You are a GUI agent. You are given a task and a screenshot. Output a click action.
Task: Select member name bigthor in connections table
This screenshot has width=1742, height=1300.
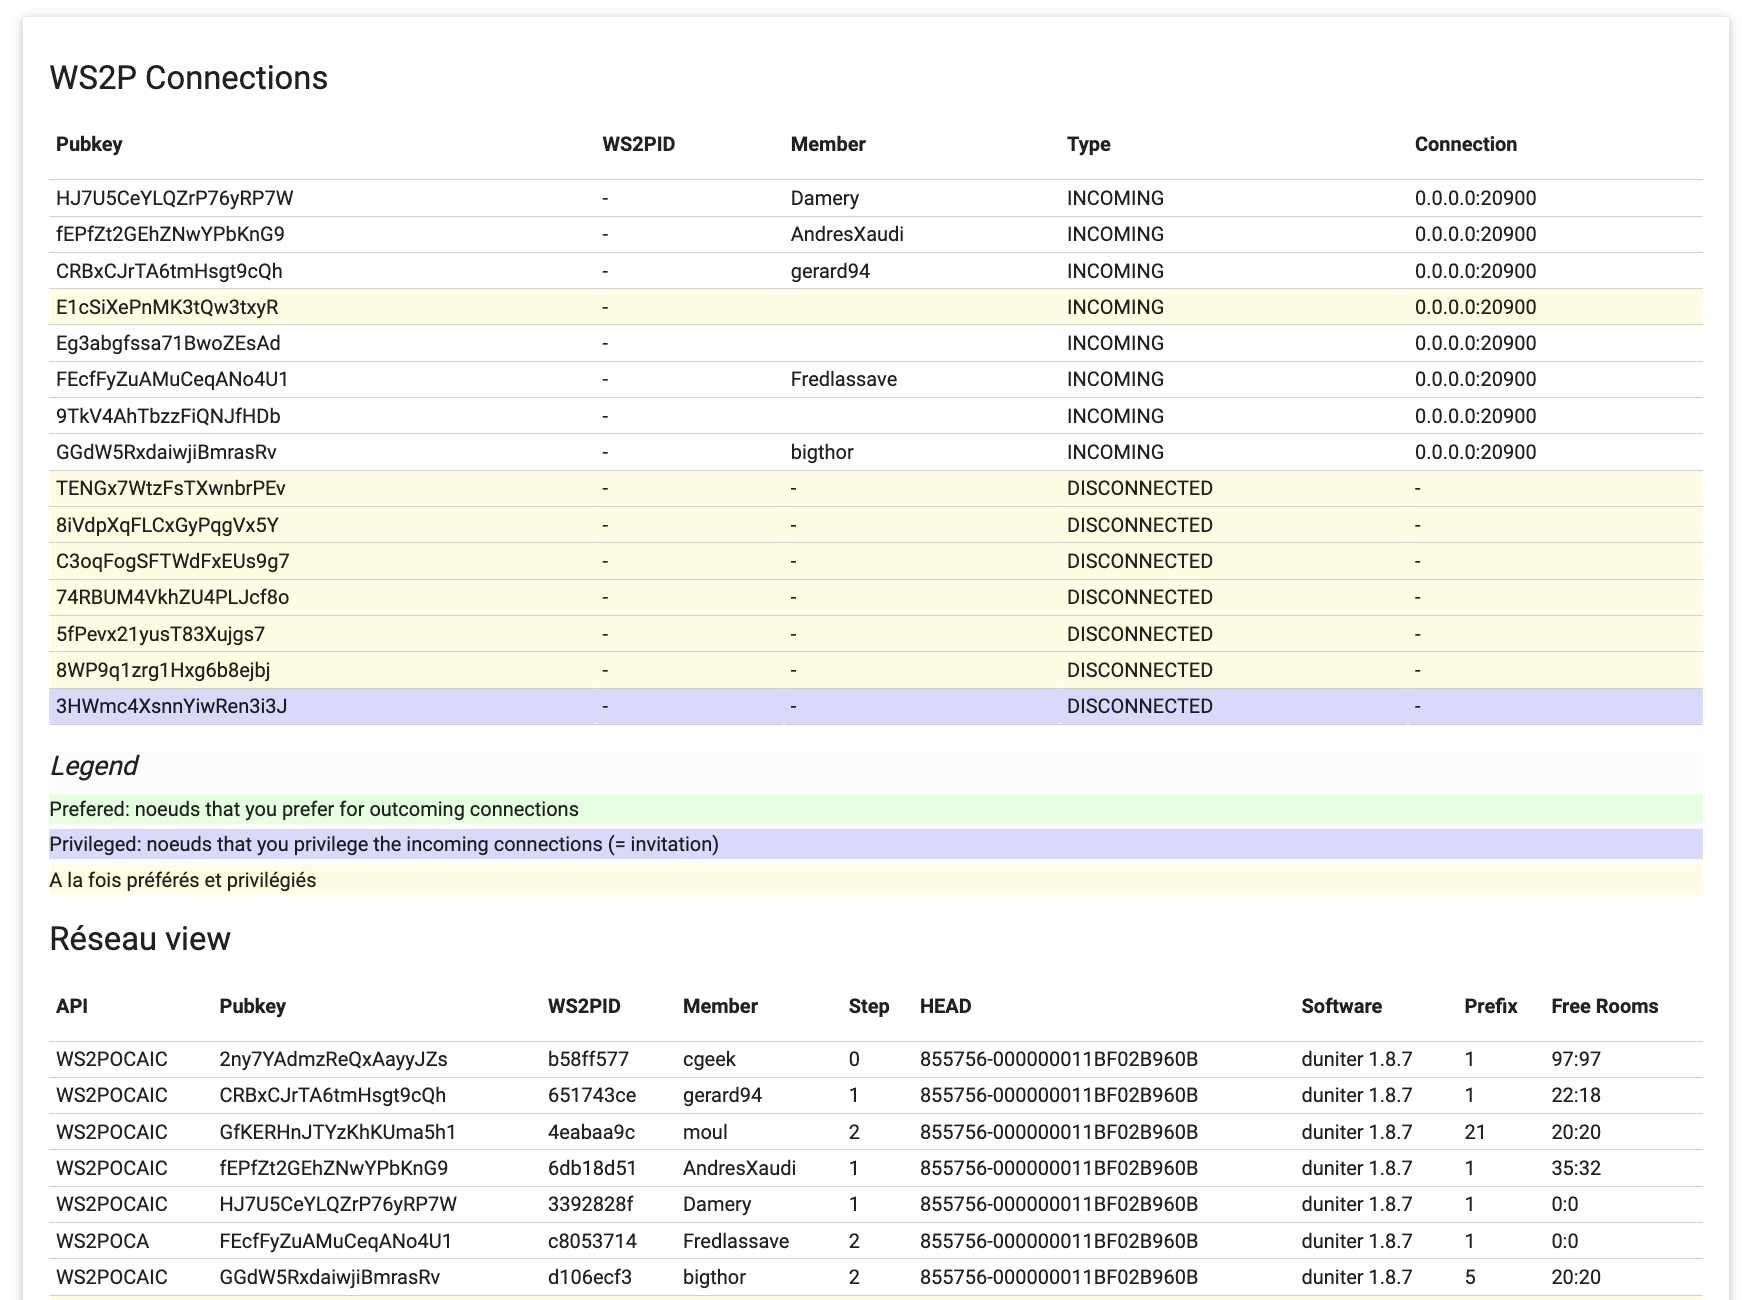coord(821,452)
